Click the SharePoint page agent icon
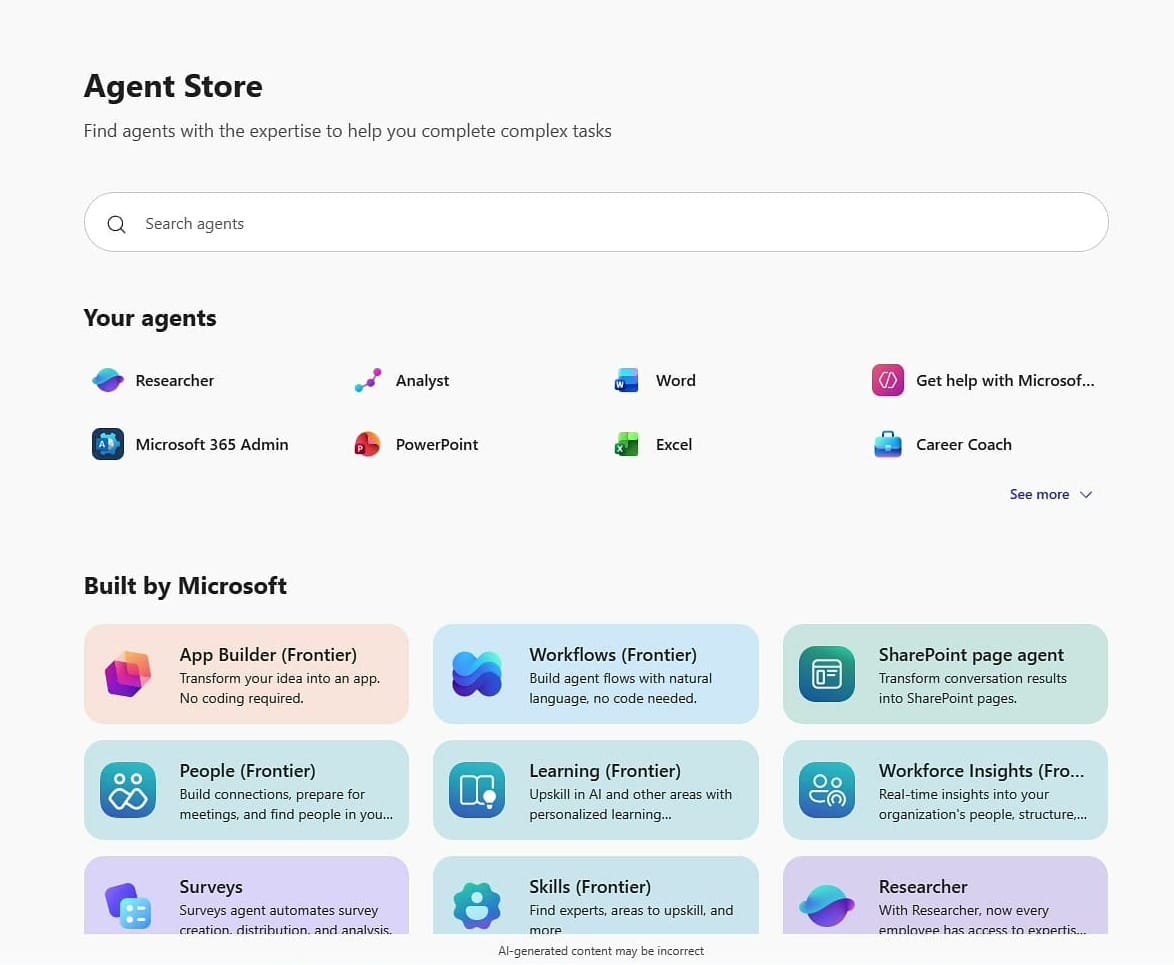Viewport: 1174px width, 965px height. tap(826, 674)
